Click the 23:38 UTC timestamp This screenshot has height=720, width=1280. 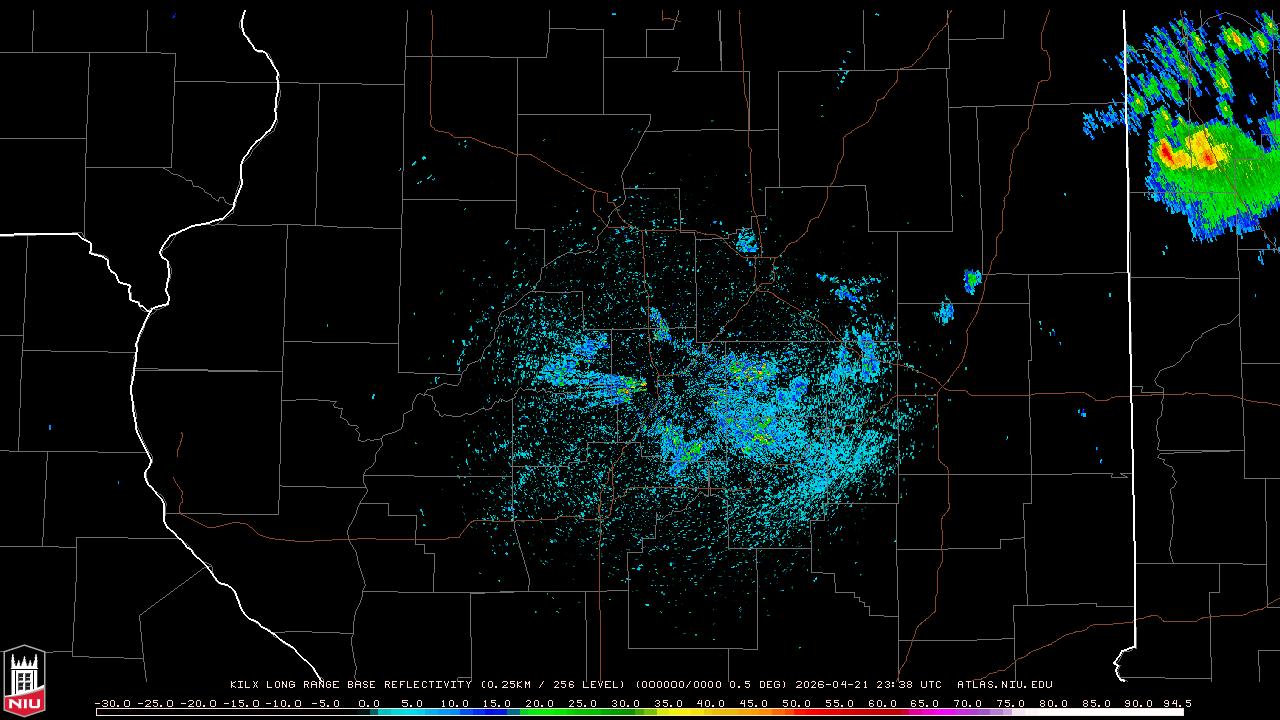point(908,685)
